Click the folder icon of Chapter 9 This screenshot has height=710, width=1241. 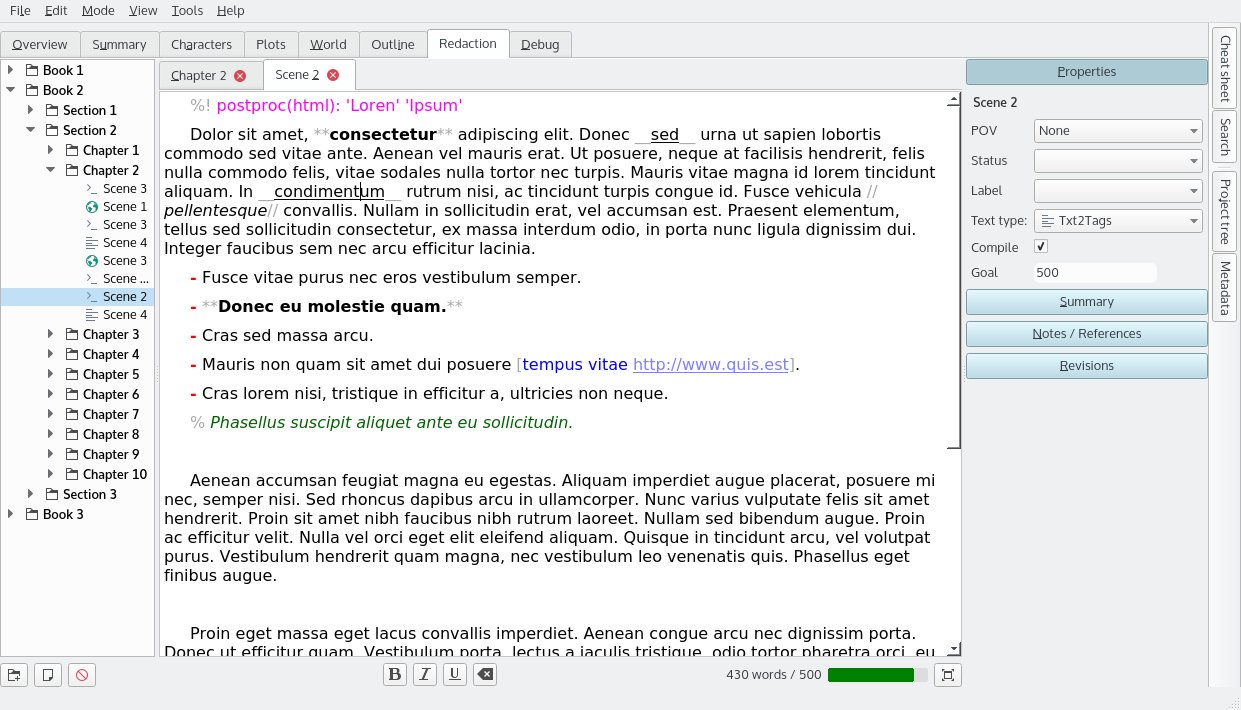click(71, 455)
